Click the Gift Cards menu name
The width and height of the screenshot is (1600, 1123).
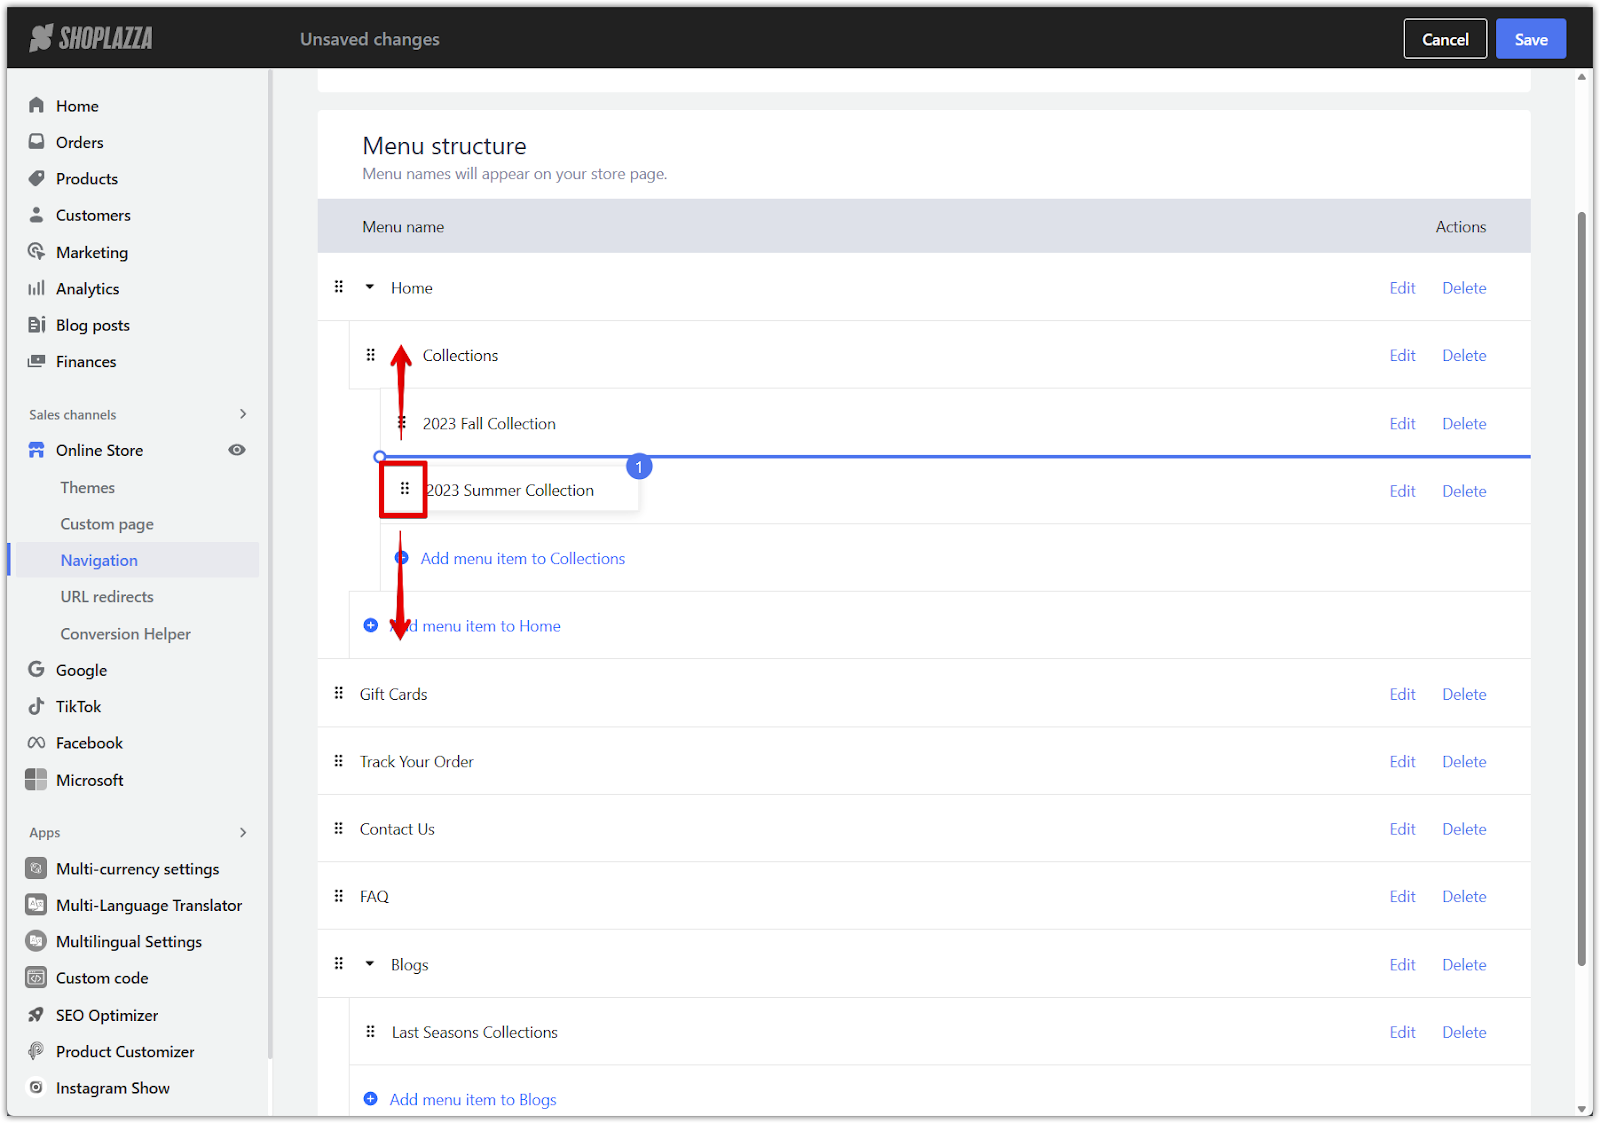point(393,694)
